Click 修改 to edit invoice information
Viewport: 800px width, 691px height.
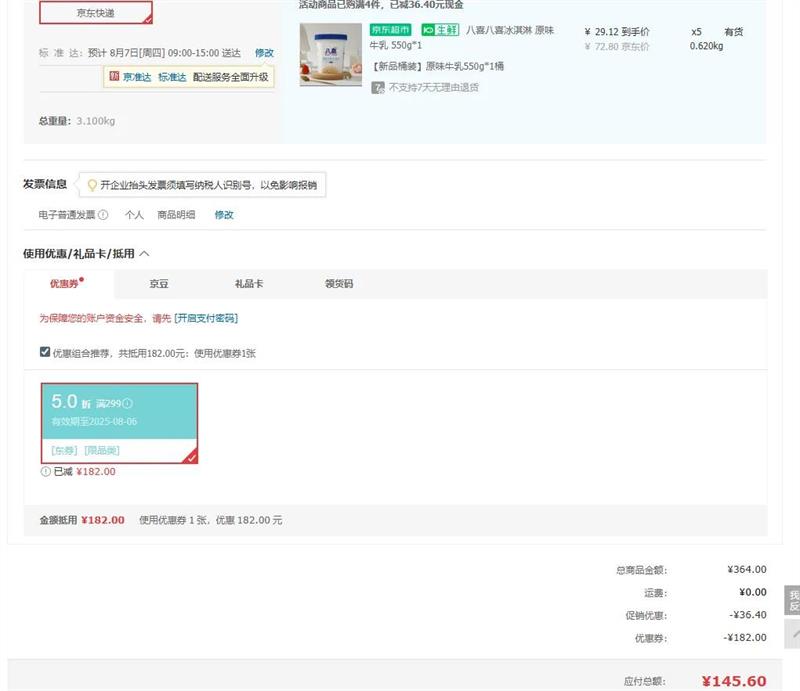click(x=224, y=215)
